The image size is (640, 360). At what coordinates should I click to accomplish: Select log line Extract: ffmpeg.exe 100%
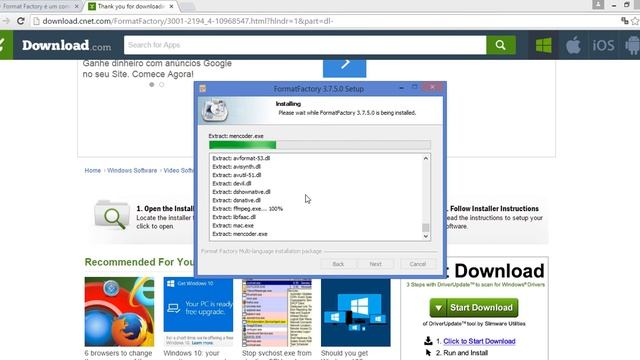pos(247,209)
